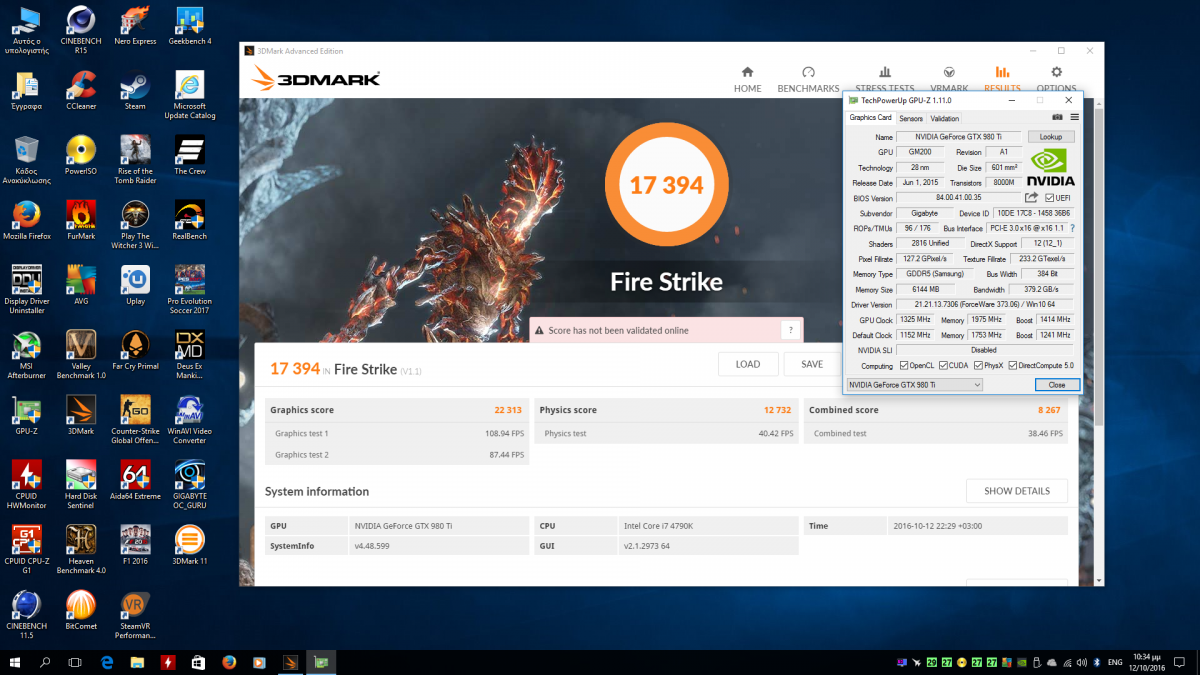1200x675 pixels.
Task: Click the LOAD button in 3DMark
Action: coord(748,364)
